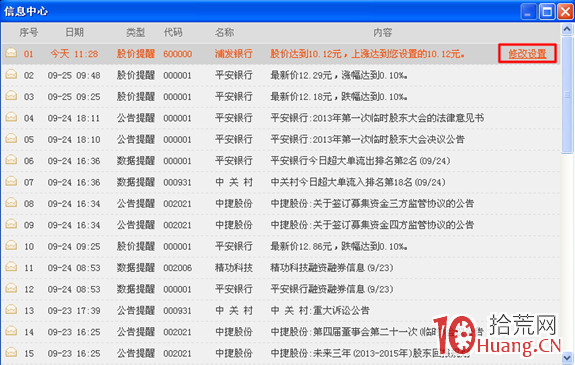
Task: Open 平安银行 法律意见书 announcement
Action: point(377,118)
